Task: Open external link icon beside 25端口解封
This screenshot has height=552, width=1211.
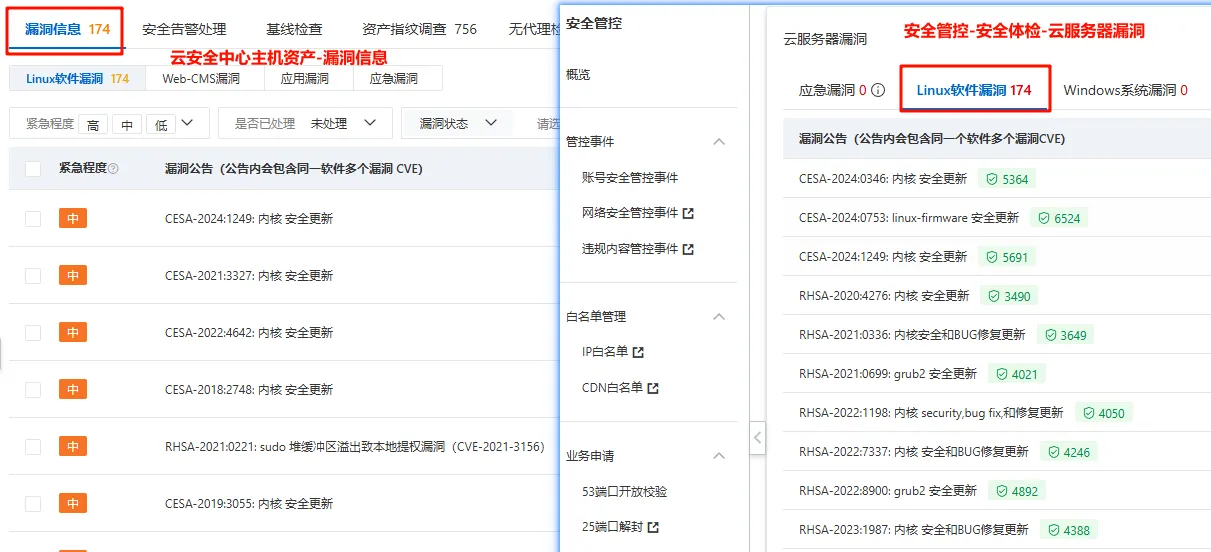Action: click(x=653, y=527)
